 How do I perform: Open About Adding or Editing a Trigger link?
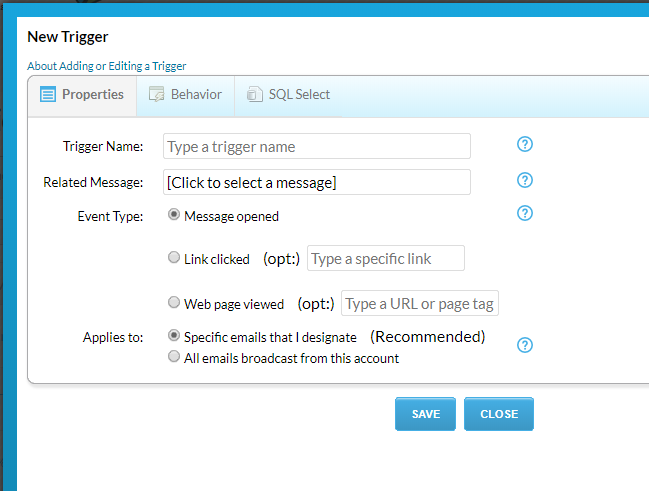pos(106,66)
